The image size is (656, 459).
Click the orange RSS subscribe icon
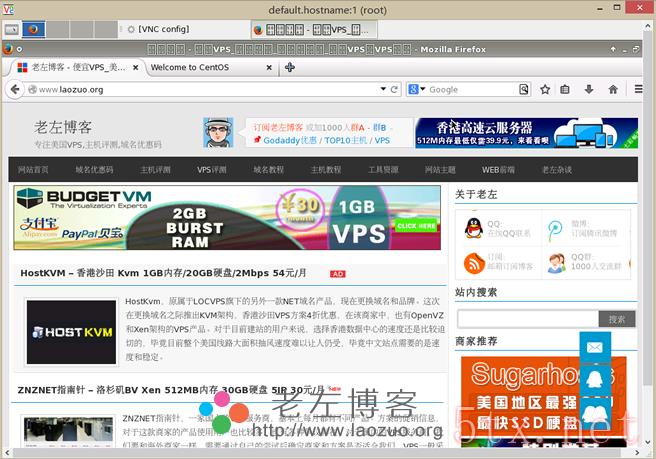pyautogui.click(x=474, y=264)
